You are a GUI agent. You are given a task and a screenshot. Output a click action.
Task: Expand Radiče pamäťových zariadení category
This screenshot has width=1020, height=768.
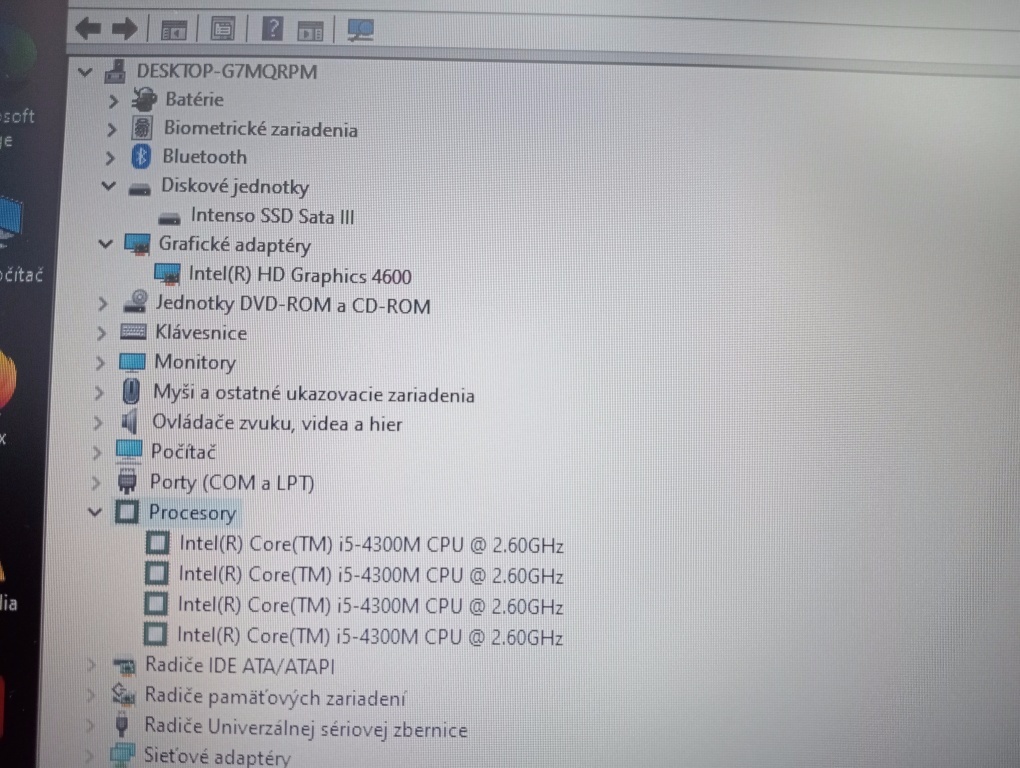[x=90, y=695]
